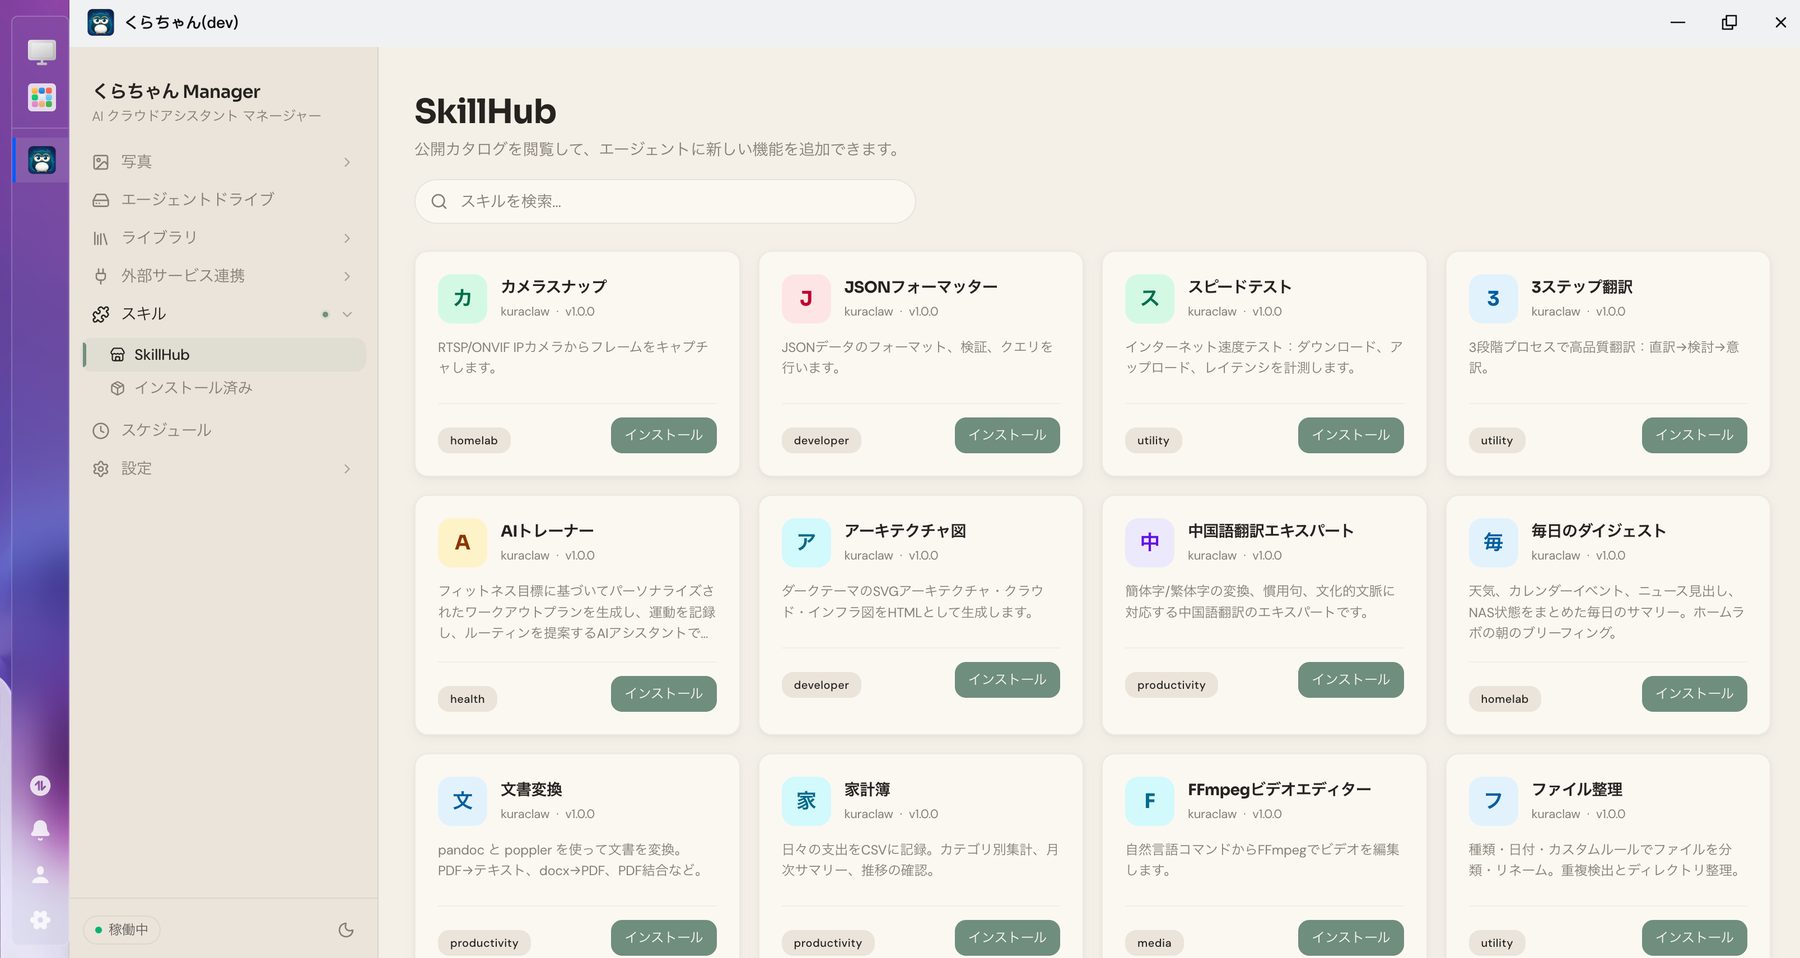Viewport: 1800px width, 958px height.
Task: Click the ライブラリ books icon in sidebar
Action: [101, 238]
